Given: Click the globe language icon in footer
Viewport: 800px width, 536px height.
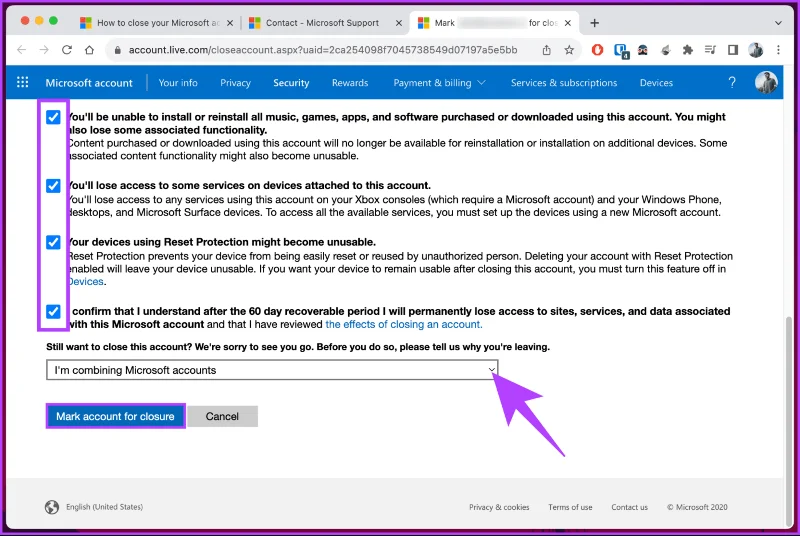Looking at the screenshot, I should (52, 507).
